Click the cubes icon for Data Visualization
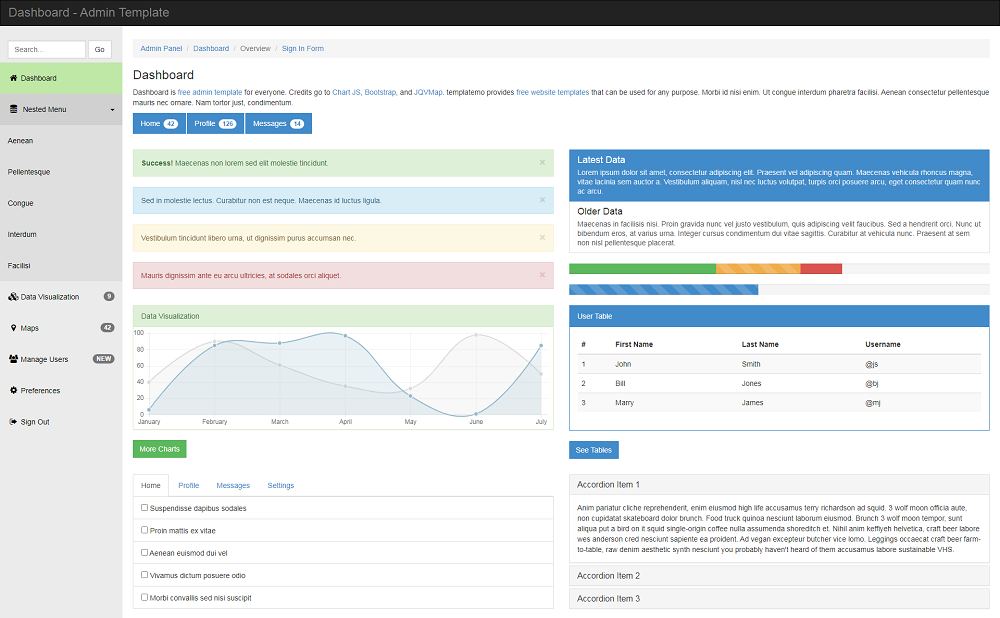This screenshot has height=618, width=1000. (x=13, y=297)
